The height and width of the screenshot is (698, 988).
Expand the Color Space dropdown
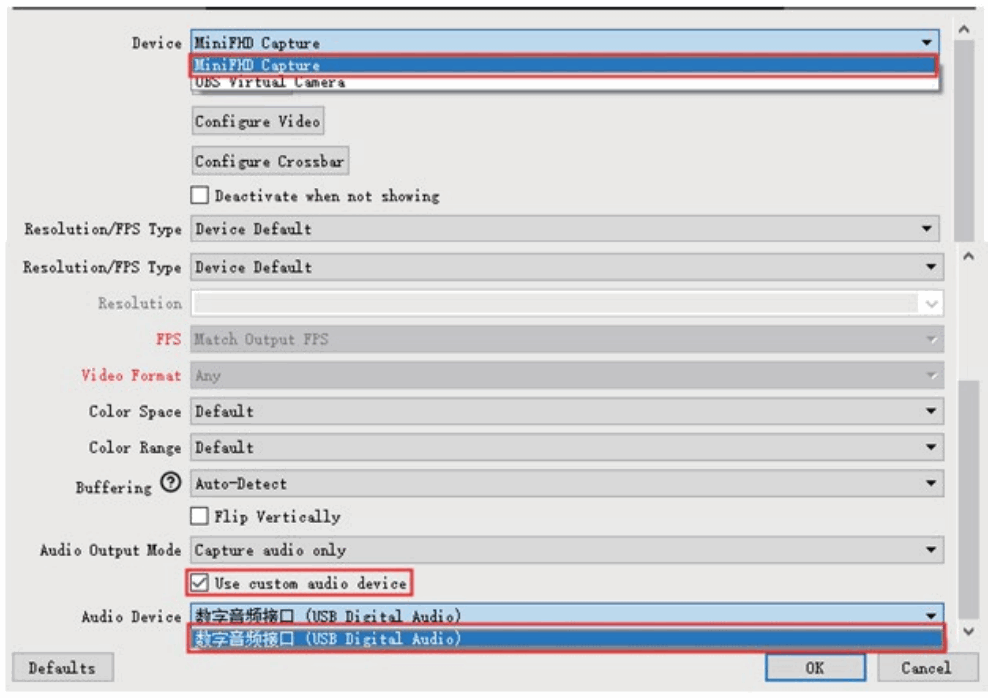click(567, 411)
